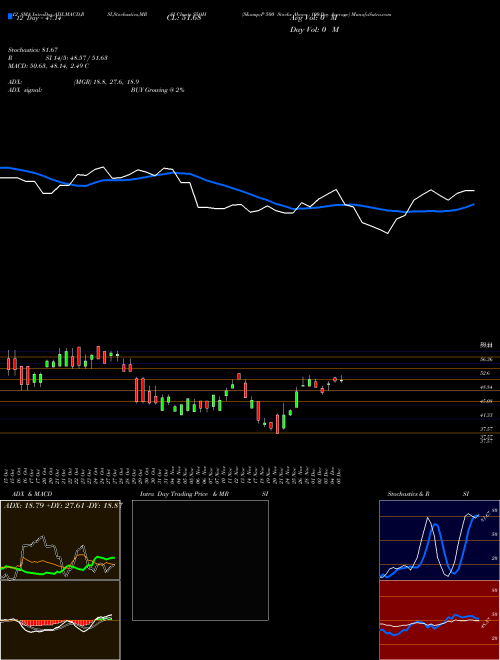This screenshot has width=500, height=660.
Task: Click the last candlestick on the price chart
Action: [341, 380]
